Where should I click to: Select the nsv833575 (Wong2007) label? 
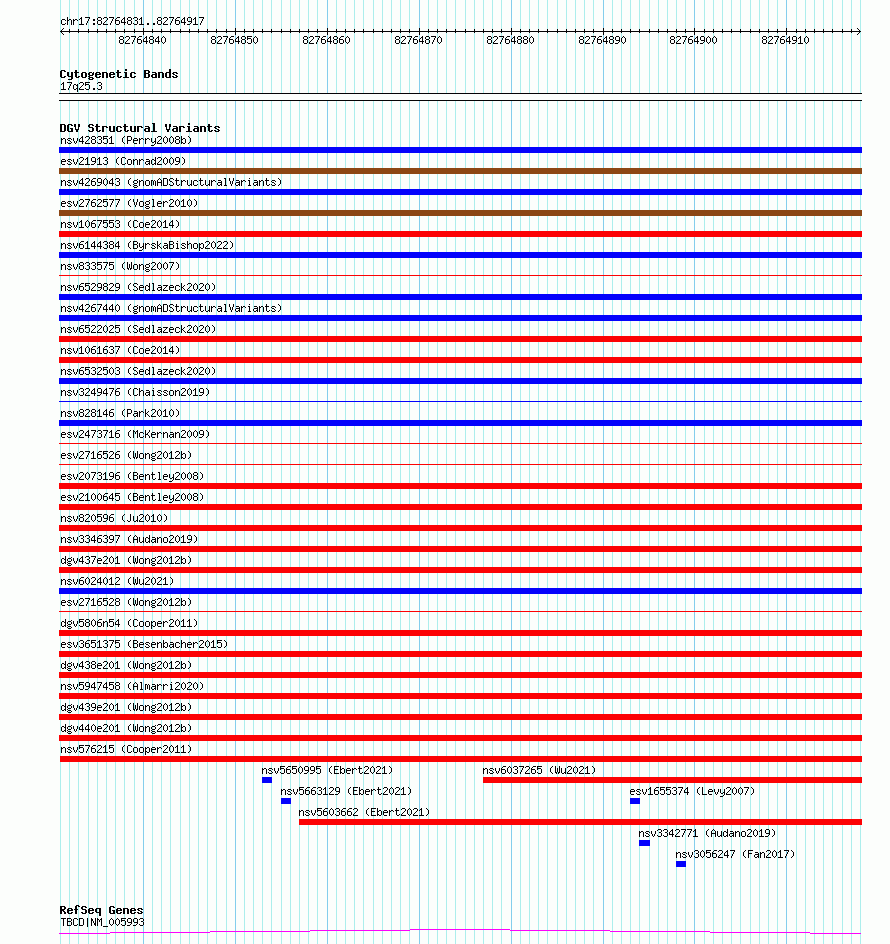click(120, 267)
